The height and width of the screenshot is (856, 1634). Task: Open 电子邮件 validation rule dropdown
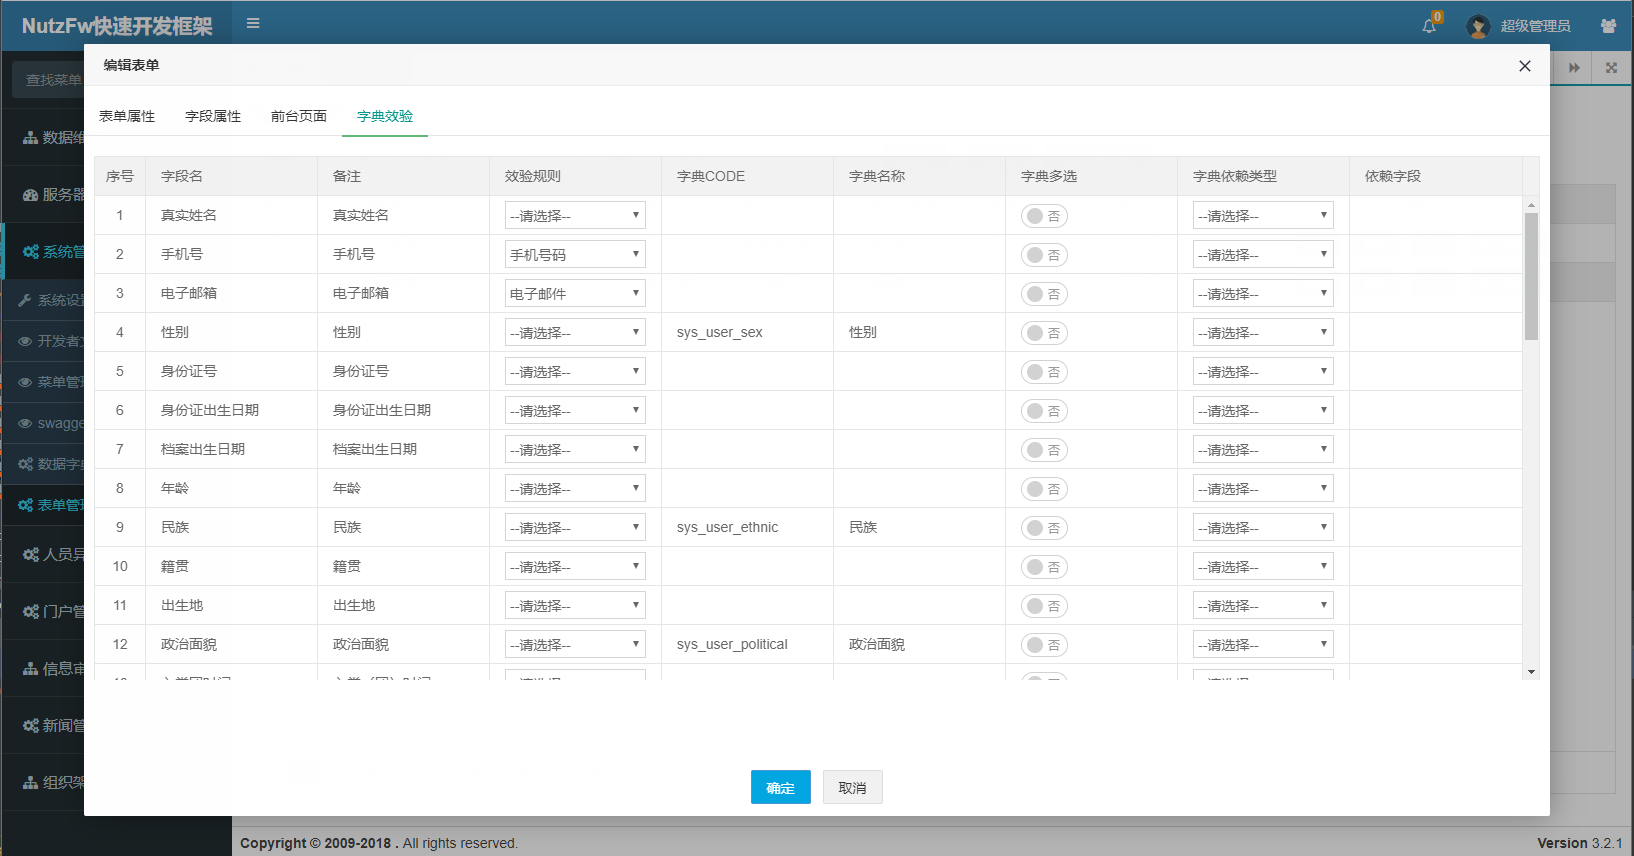575,293
